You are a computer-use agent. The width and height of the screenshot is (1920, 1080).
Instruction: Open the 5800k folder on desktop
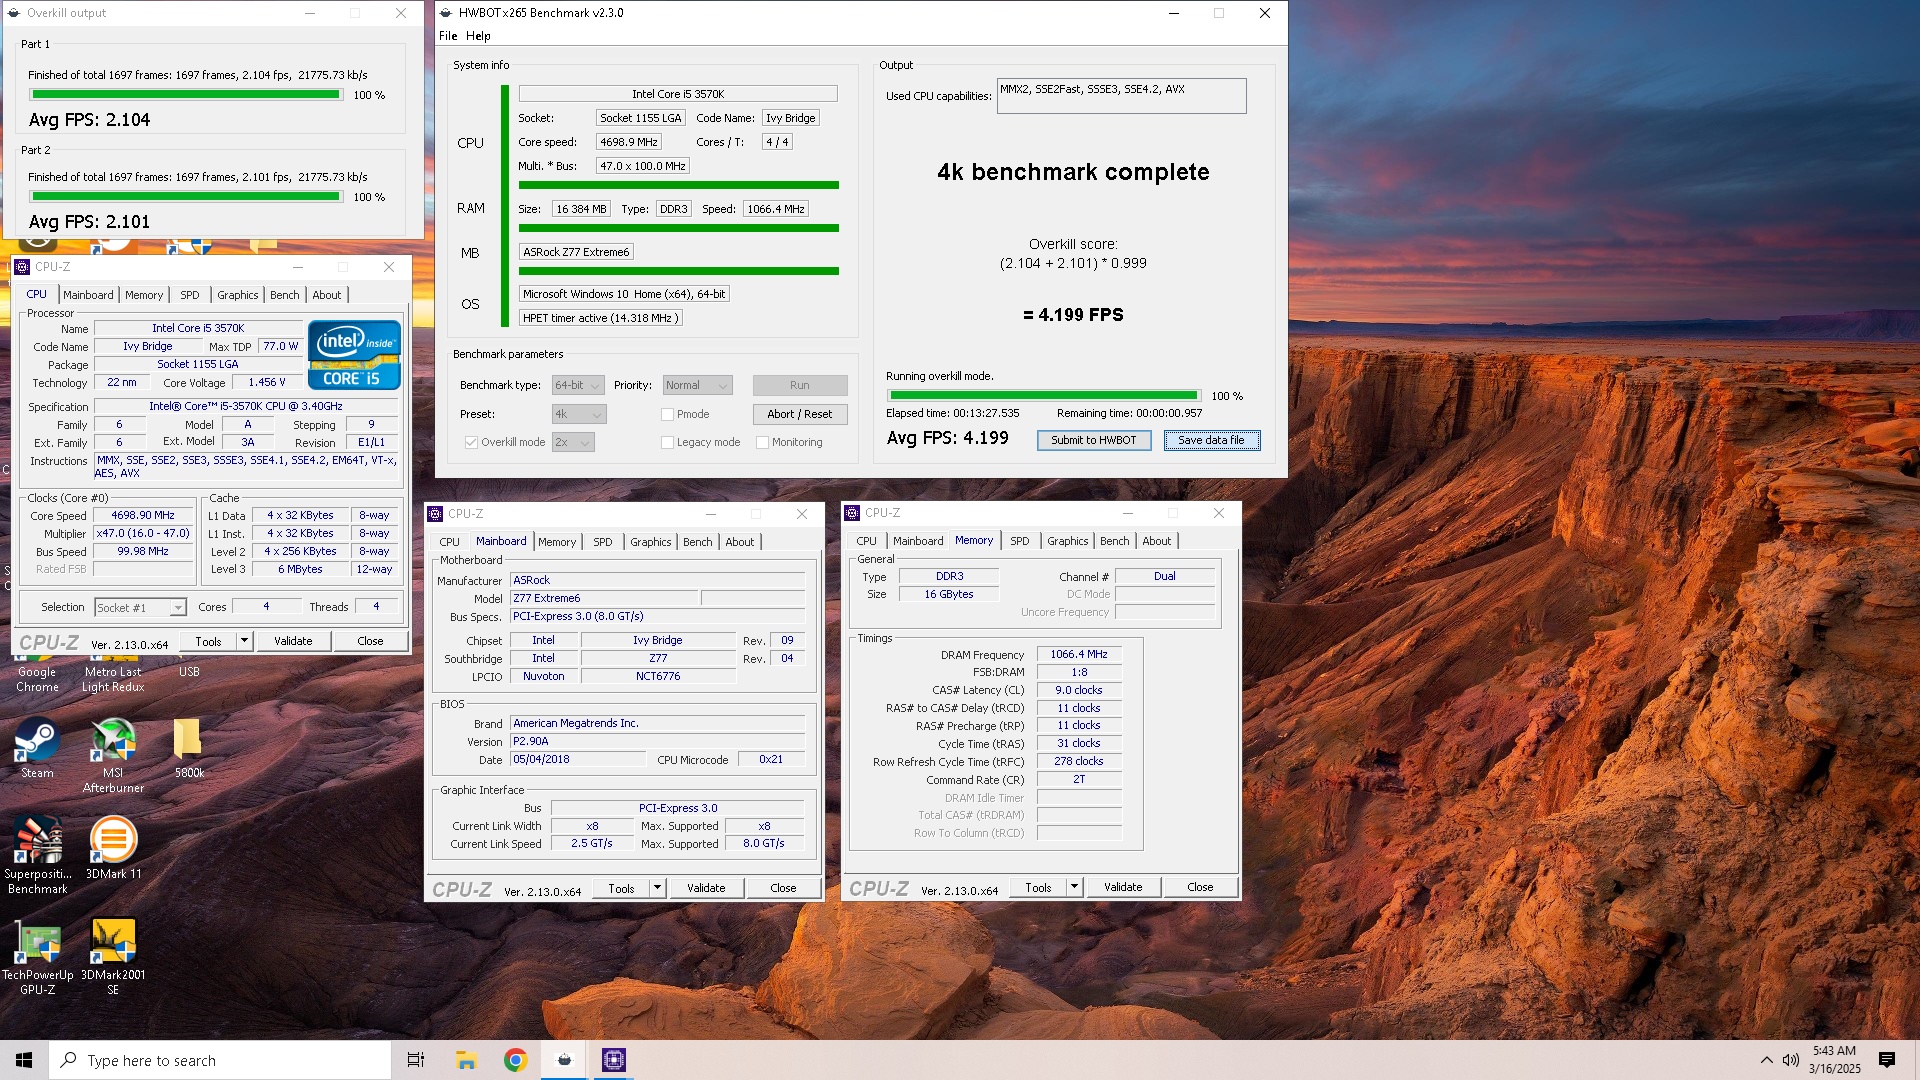tap(188, 748)
